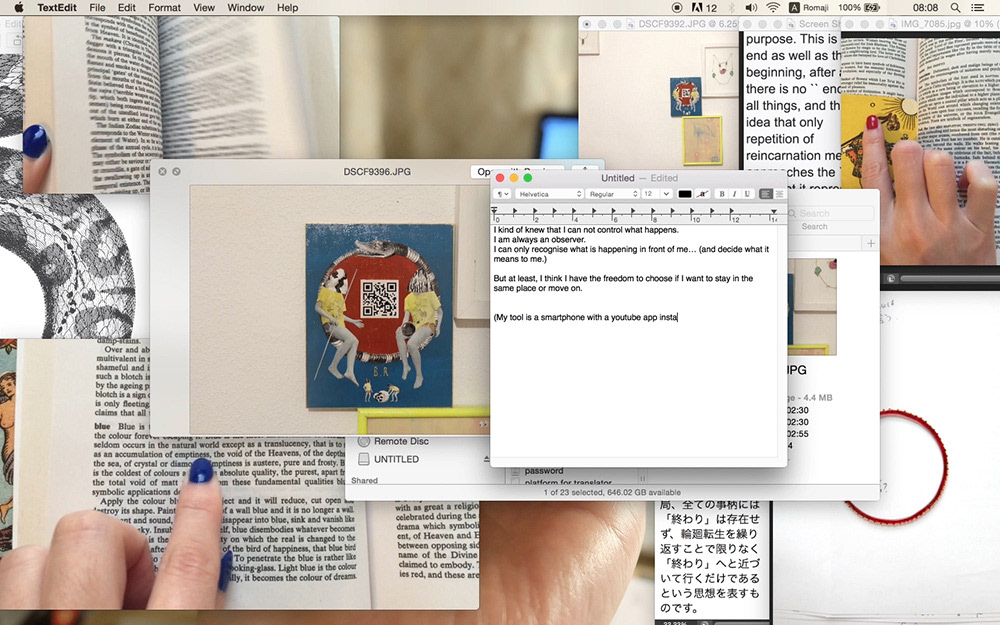Click the Shared sidebar heading

364,481
